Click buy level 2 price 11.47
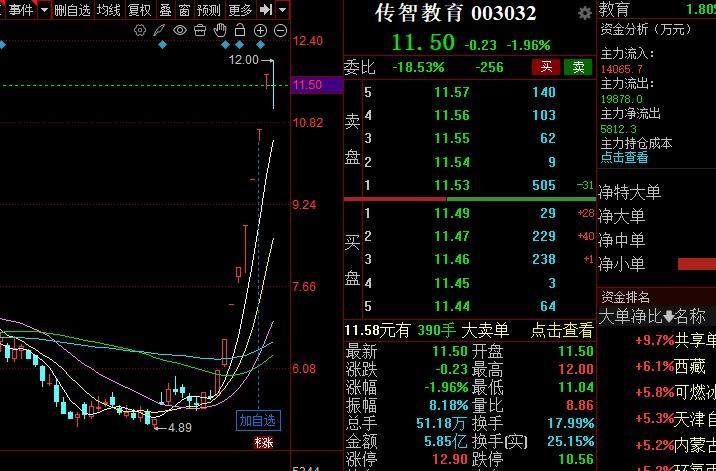This screenshot has width=716, height=471. pyautogui.click(x=452, y=236)
